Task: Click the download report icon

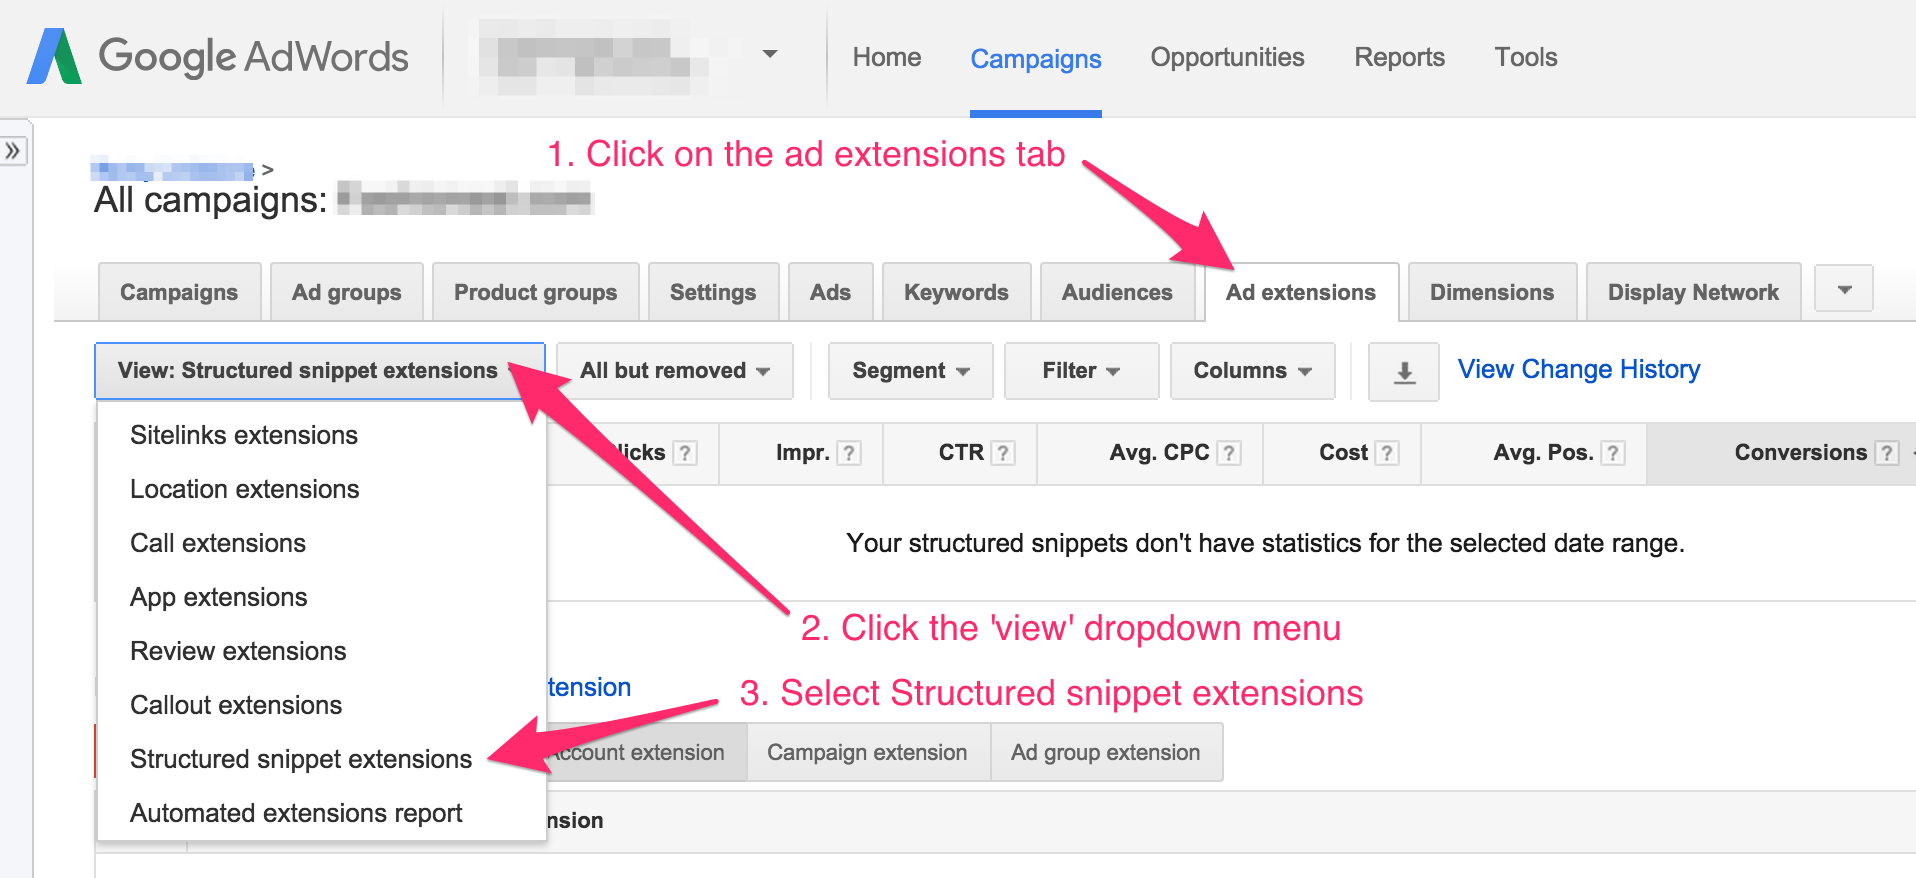Action: (x=1403, y=372)
